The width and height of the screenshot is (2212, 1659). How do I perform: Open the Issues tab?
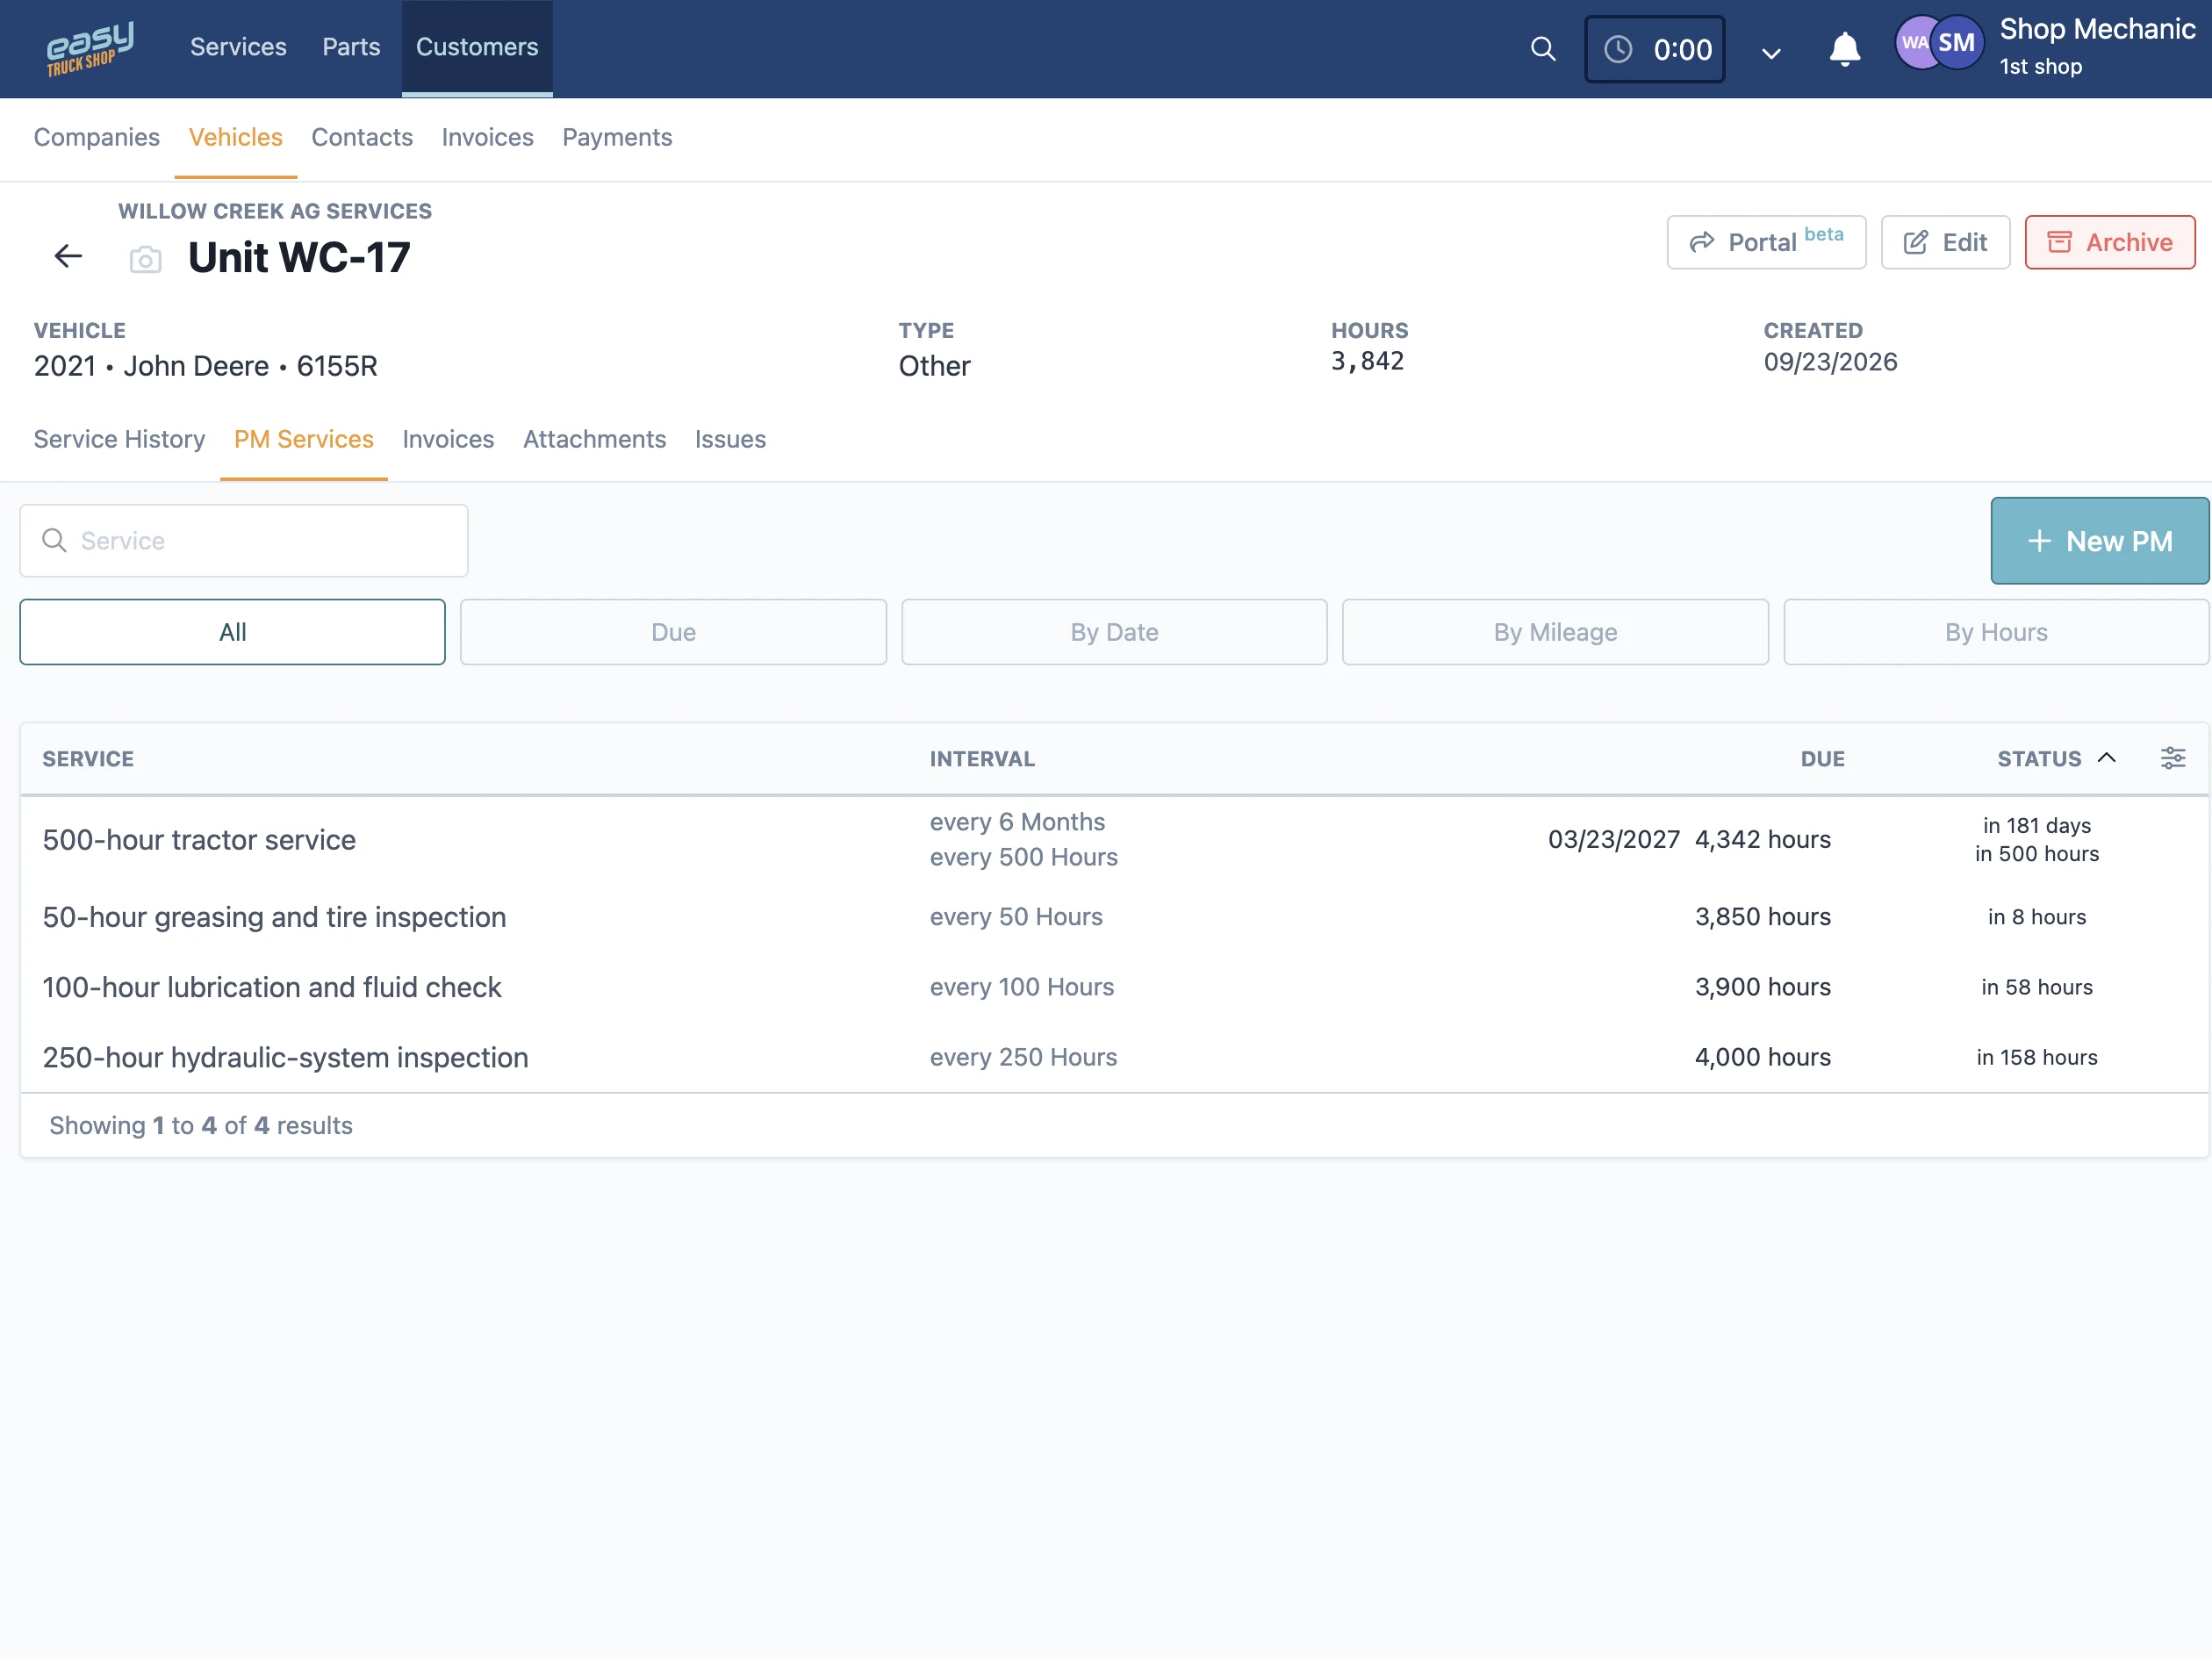click(x=730, y=439)
